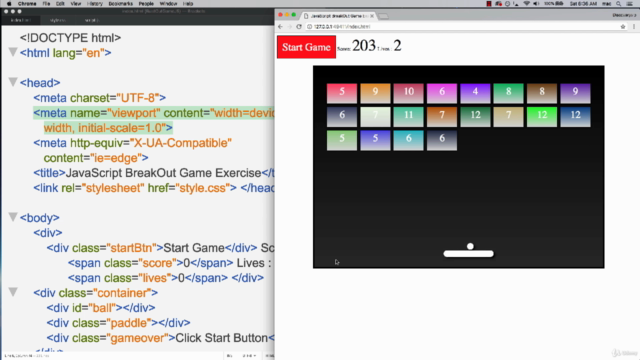Open Spotlight search in menu bar
This screenshot has width=640, height=360.
pyautogui.click(x=619, y=4)
